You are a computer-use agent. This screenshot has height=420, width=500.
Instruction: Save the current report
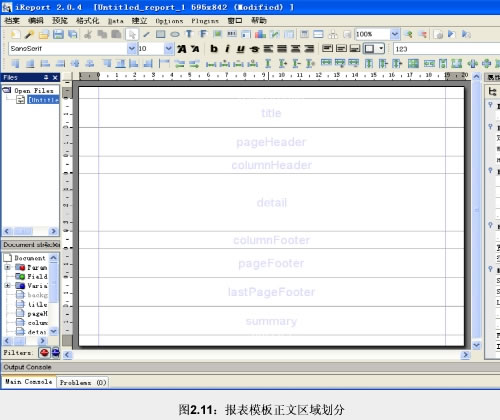[x=58, y=34]
